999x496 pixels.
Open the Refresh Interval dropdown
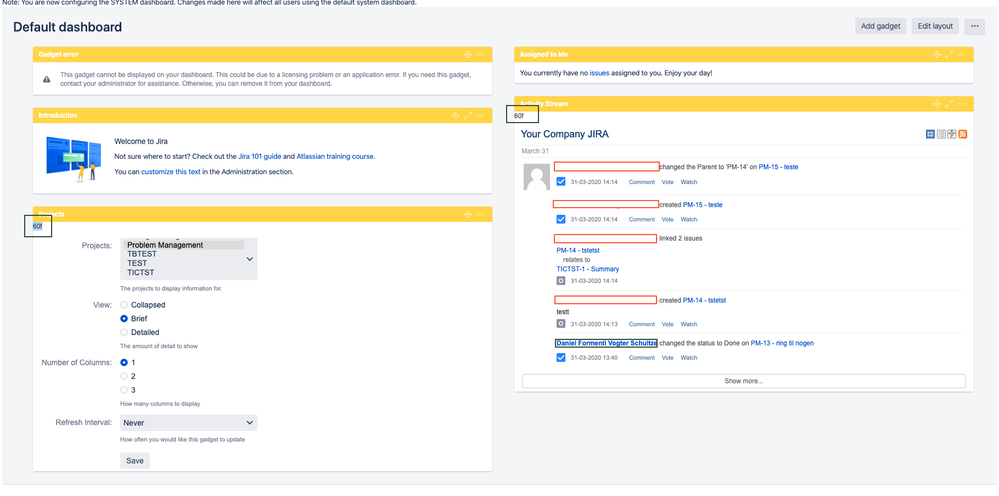click(x=189, y=423)
